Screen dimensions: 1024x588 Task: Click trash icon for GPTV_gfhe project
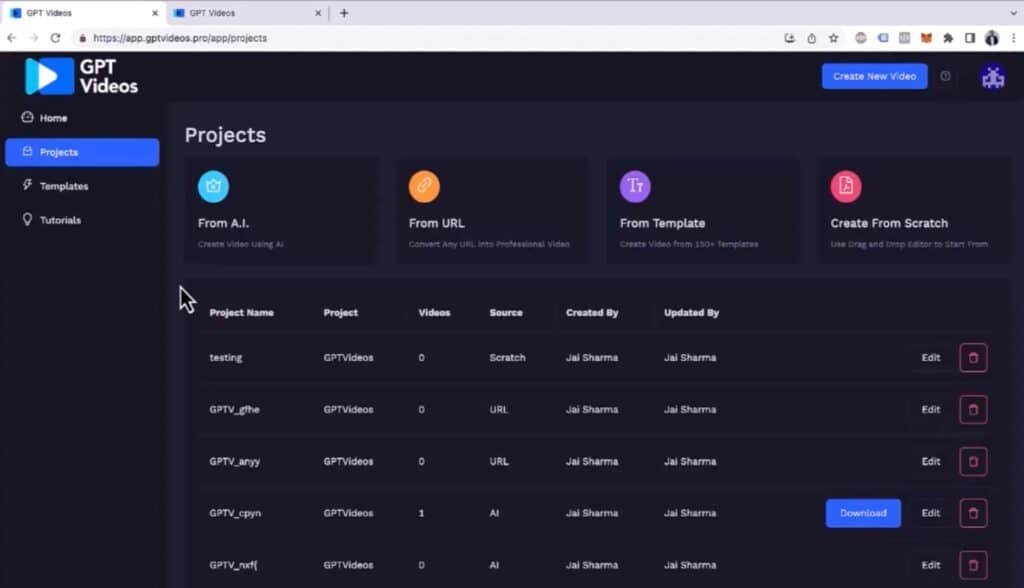[973, 410]
